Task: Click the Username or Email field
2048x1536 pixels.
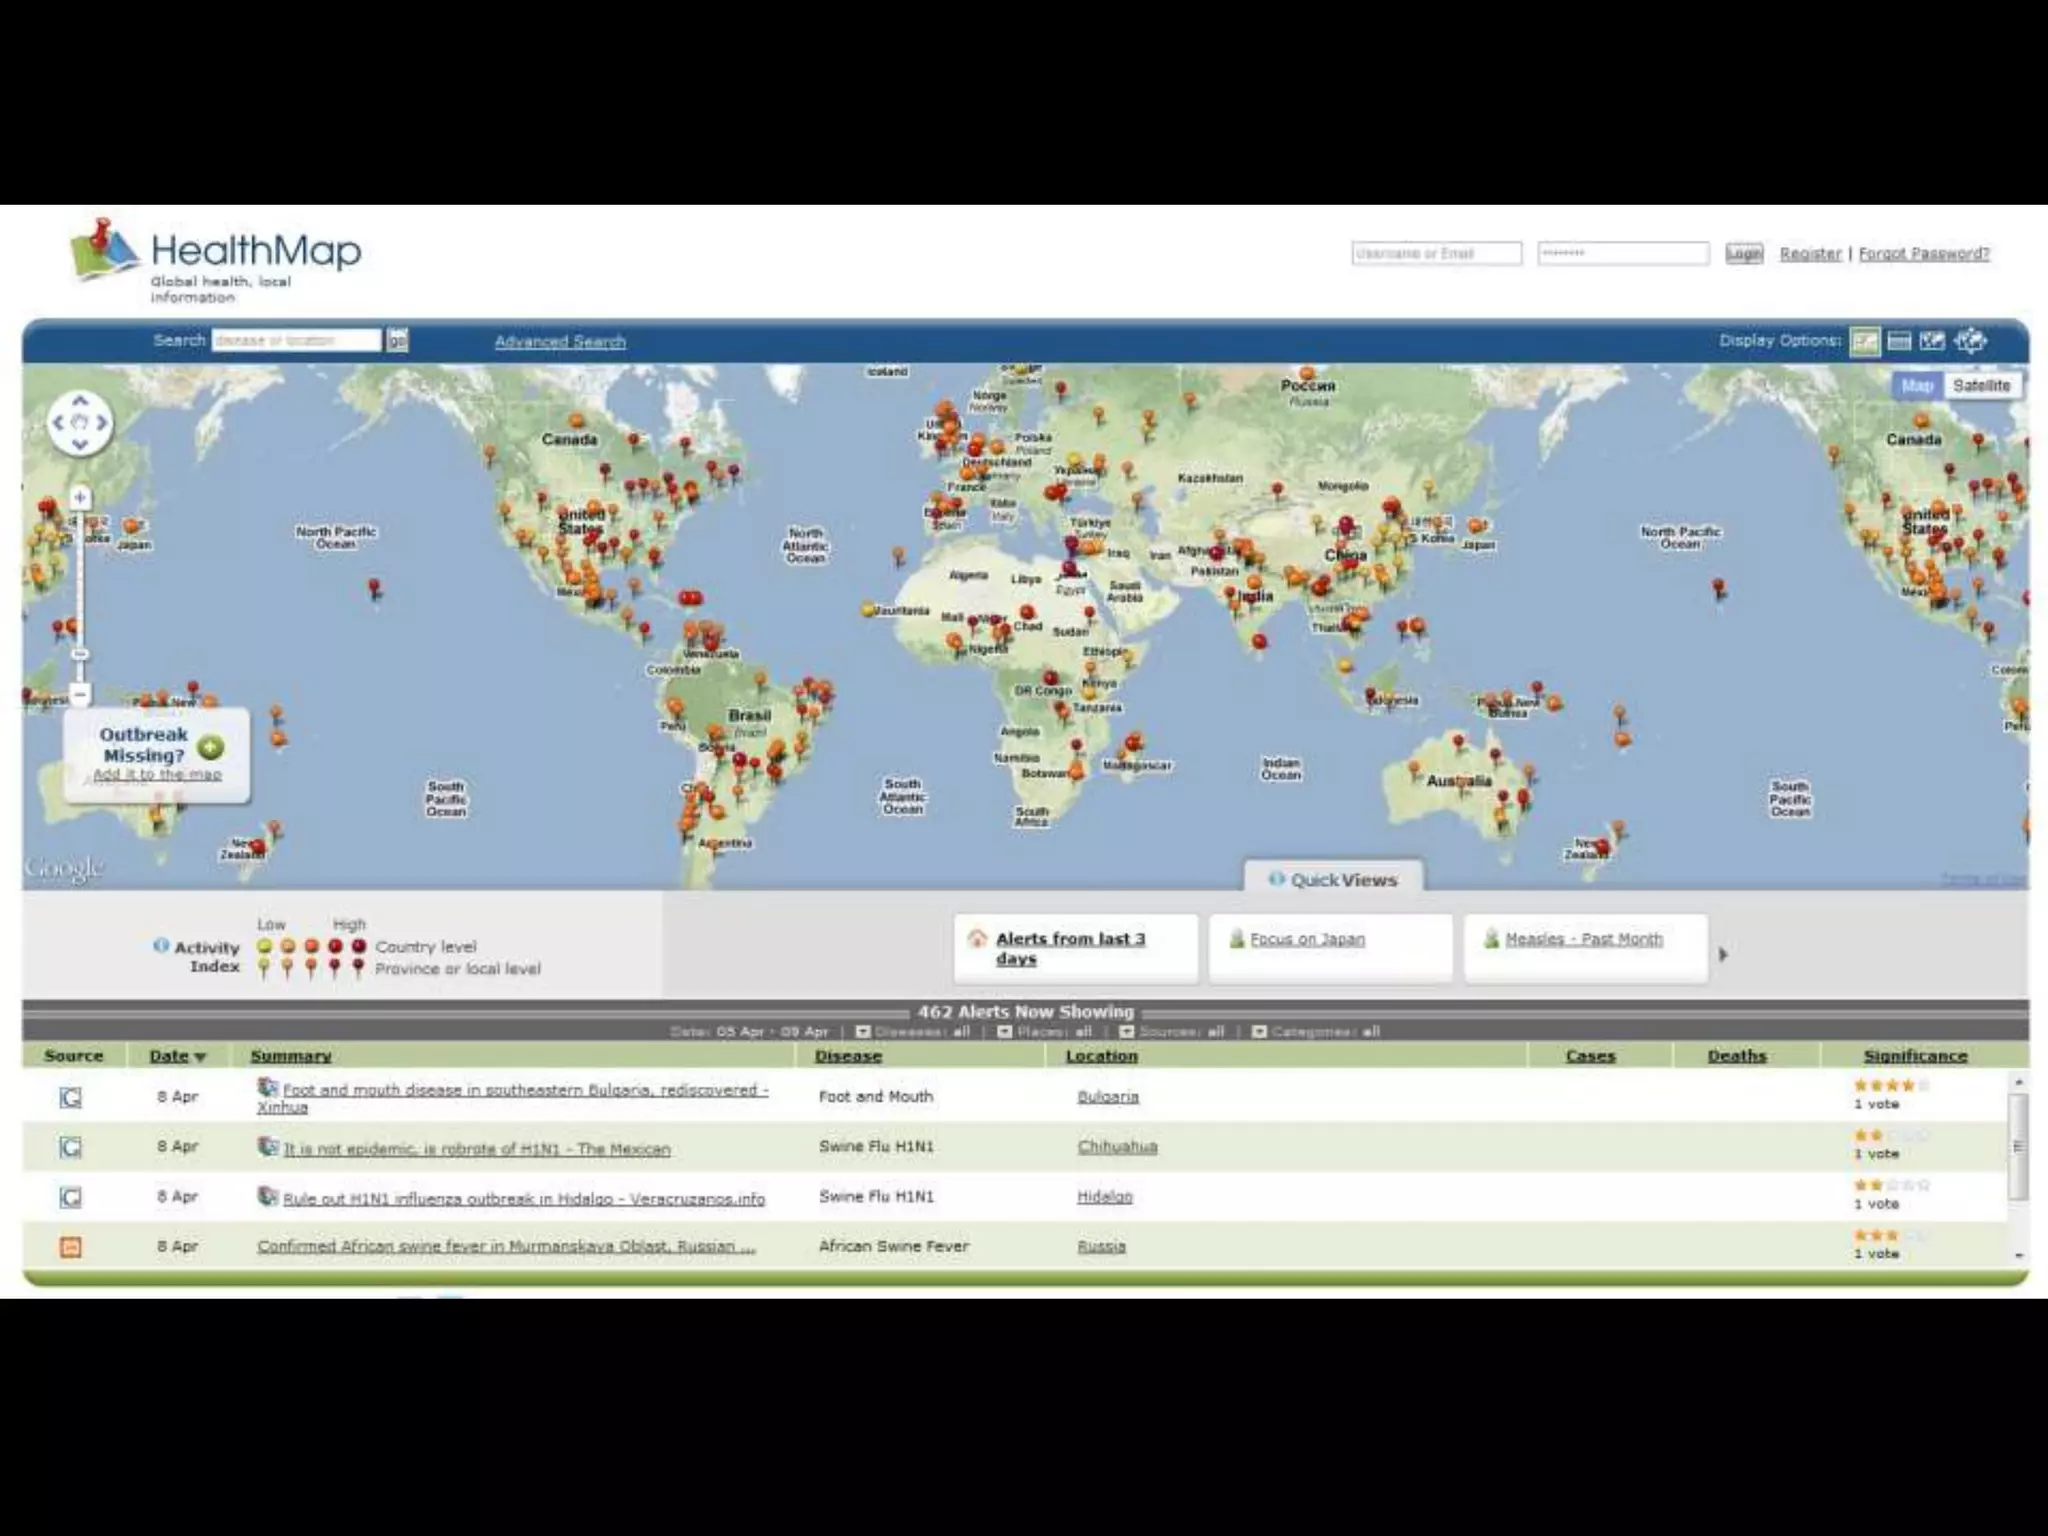Action: [x=1435, y=253]
